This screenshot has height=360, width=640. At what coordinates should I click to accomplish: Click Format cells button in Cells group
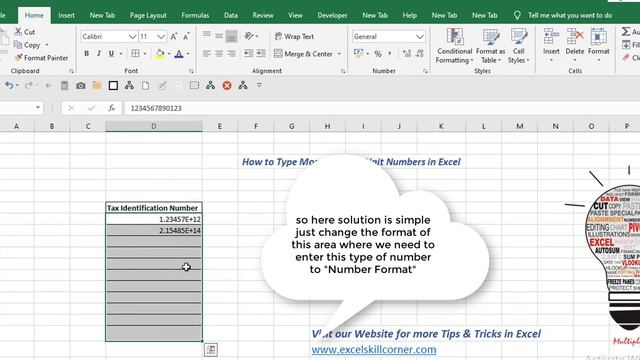coord(598,45)
